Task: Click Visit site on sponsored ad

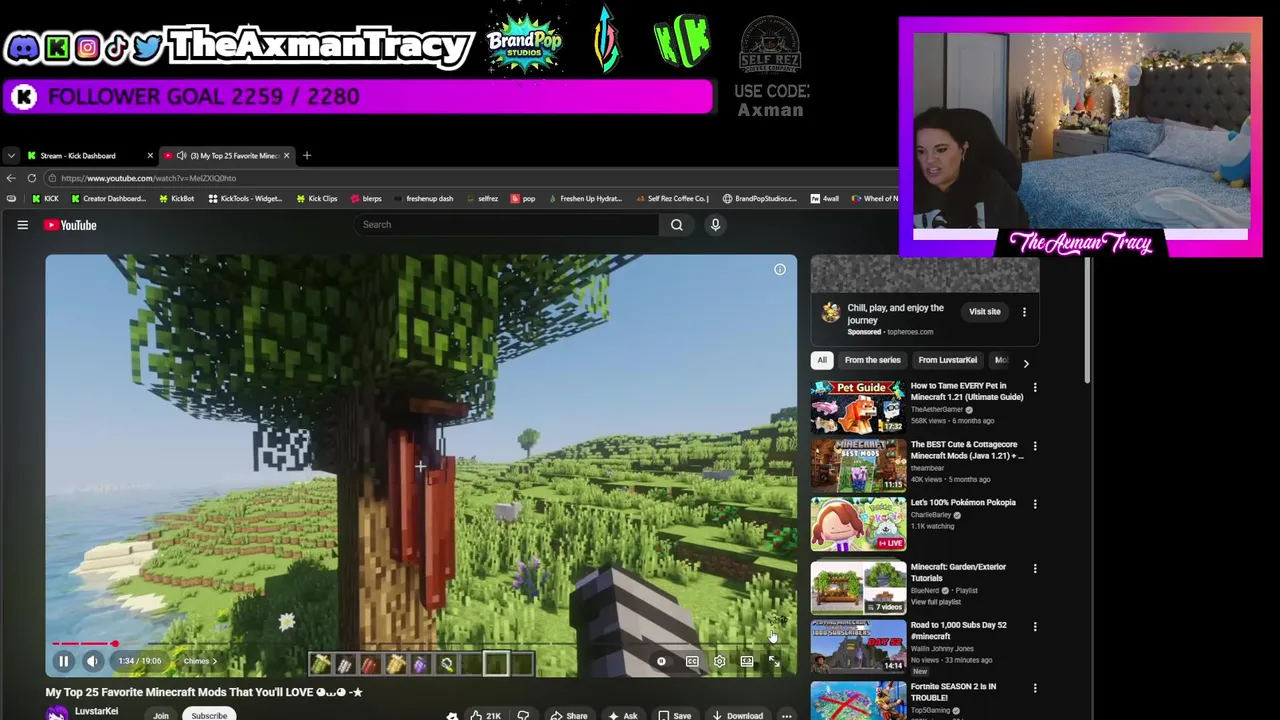Action: 984,312
